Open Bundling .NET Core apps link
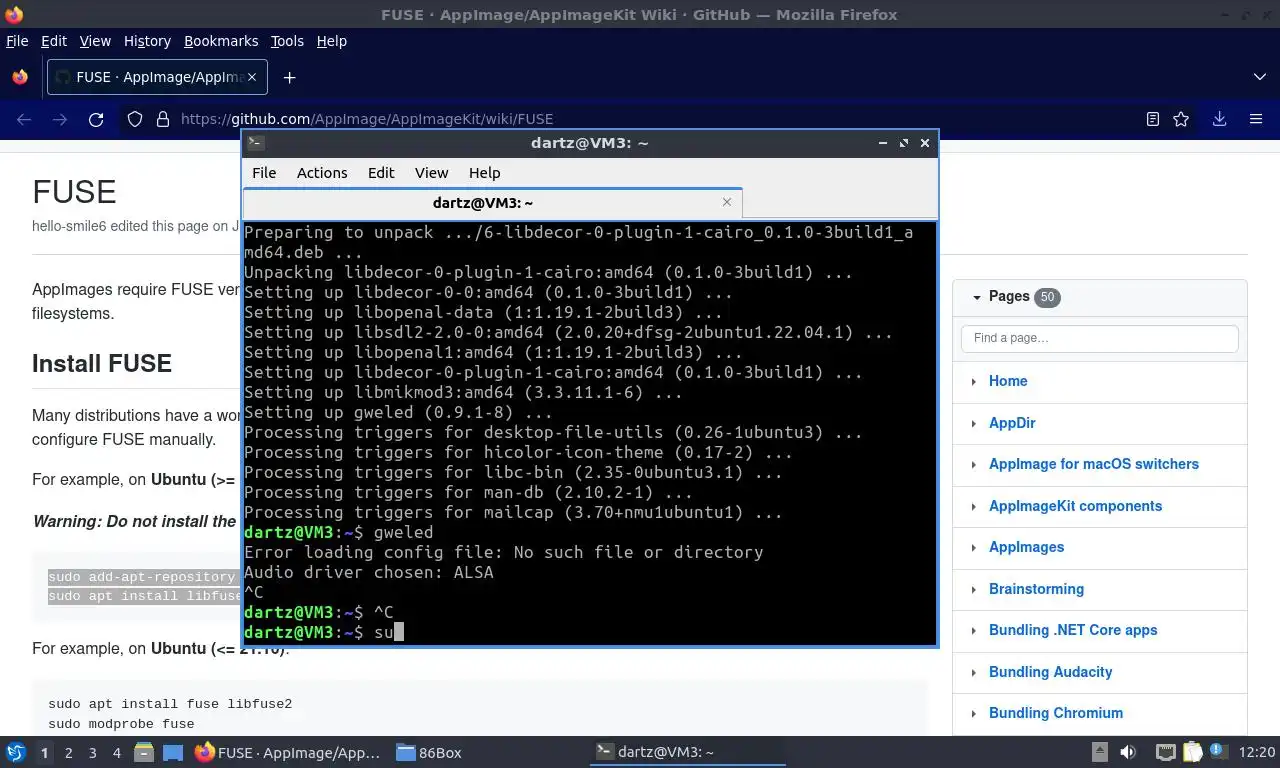The image size is (1280, 768). (x=1073, y=630)
